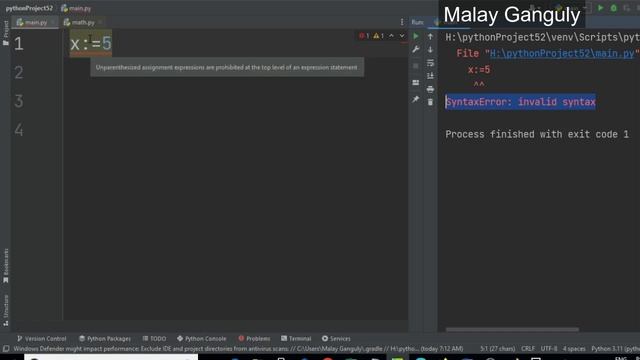Open the Python Console tool window
This screenshot has height=360, width=640.
click(202, 338)
